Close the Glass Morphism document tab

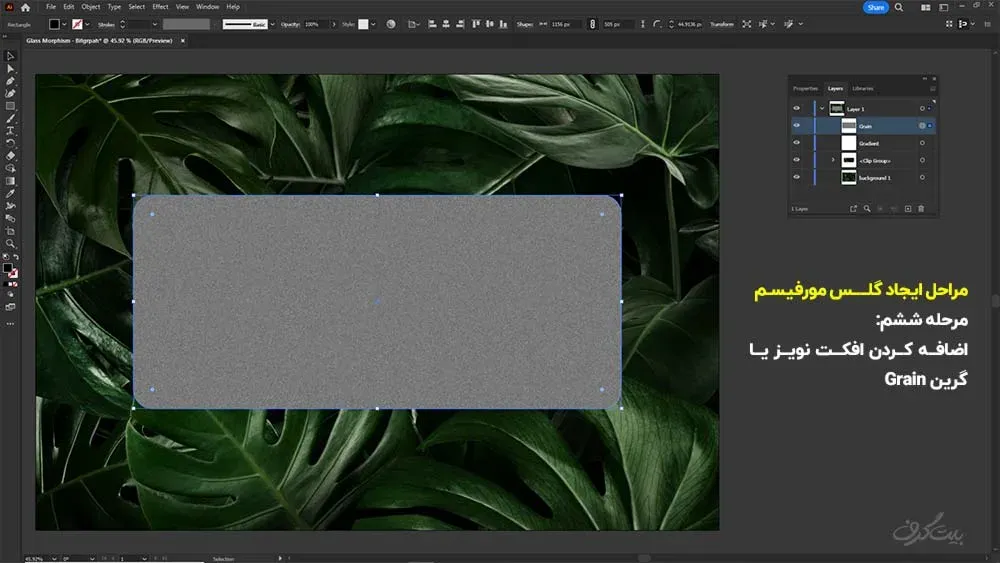coord(182,41)
